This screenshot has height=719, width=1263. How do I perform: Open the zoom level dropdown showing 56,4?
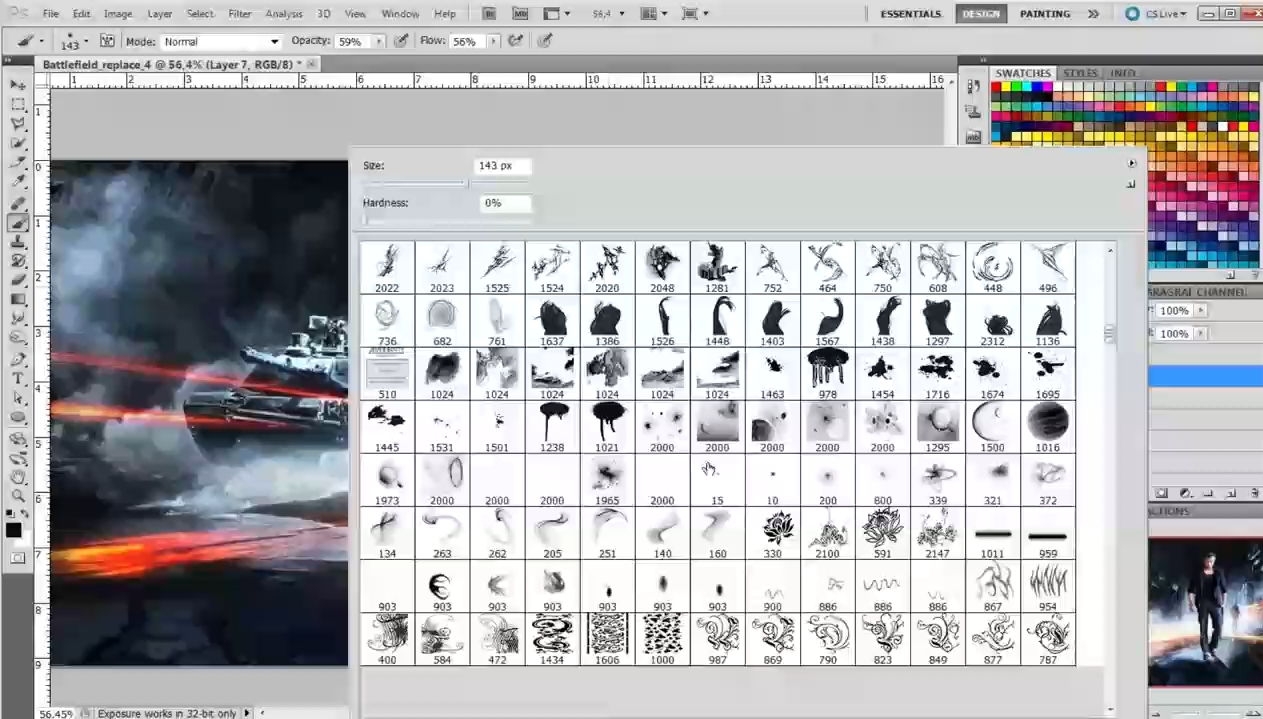pos(608,14)
